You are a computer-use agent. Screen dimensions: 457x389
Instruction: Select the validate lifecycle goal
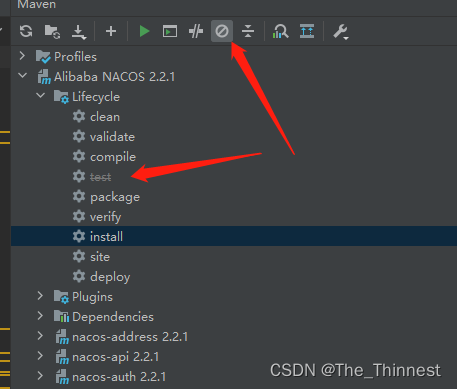[x=112, y=137]
